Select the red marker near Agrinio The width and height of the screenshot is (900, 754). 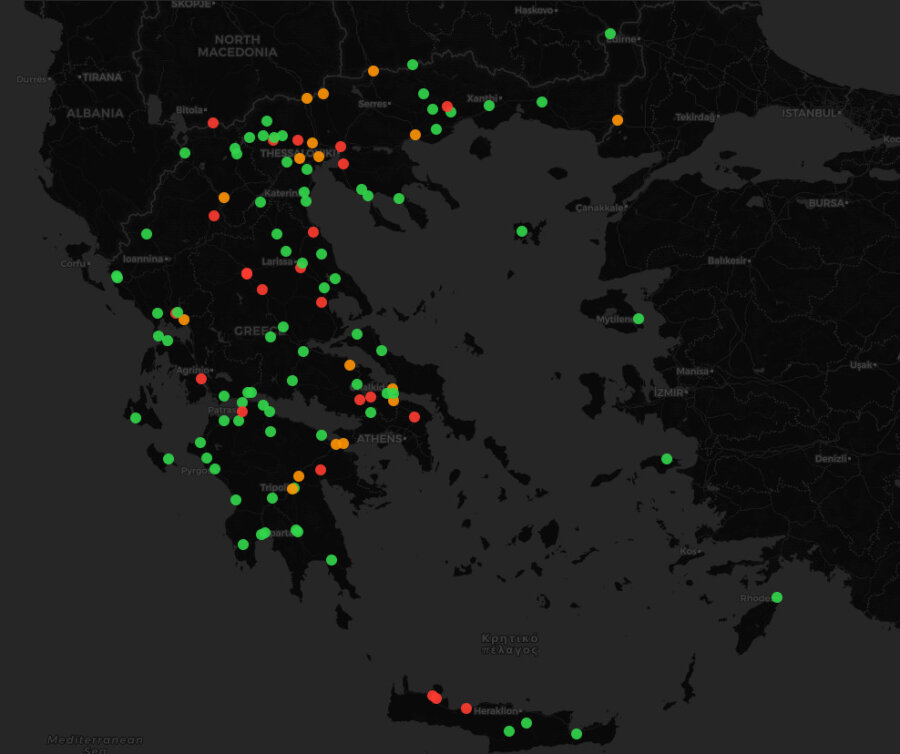[201, 379]
